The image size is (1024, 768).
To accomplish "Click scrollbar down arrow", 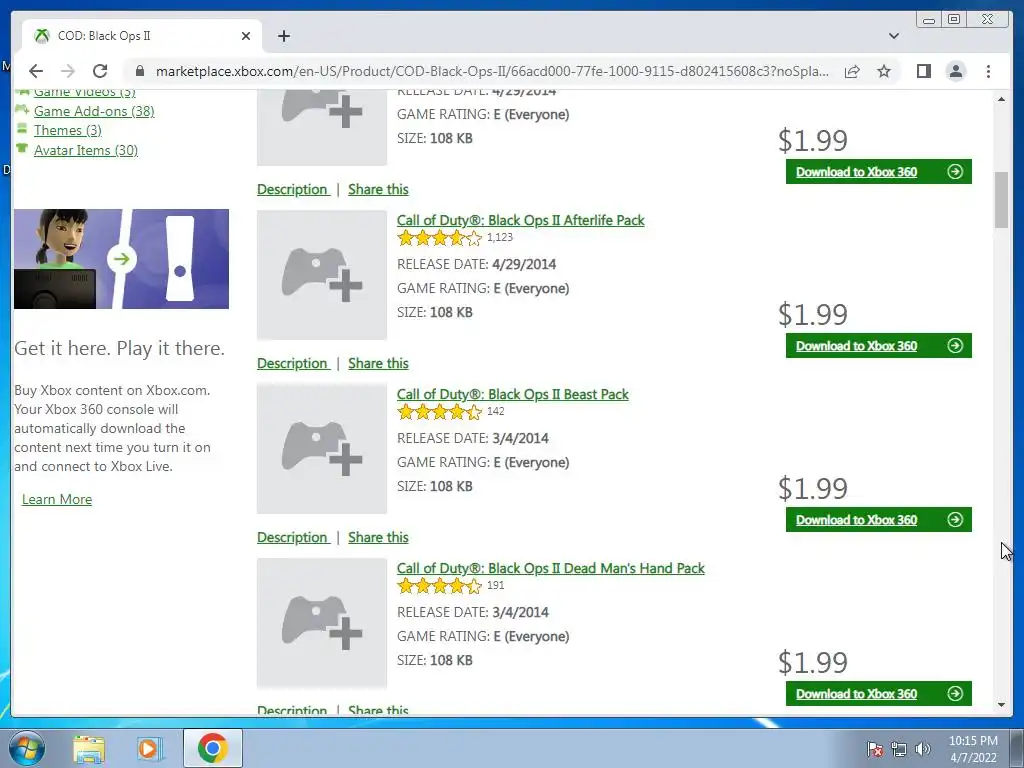I will pos(1001,705).
